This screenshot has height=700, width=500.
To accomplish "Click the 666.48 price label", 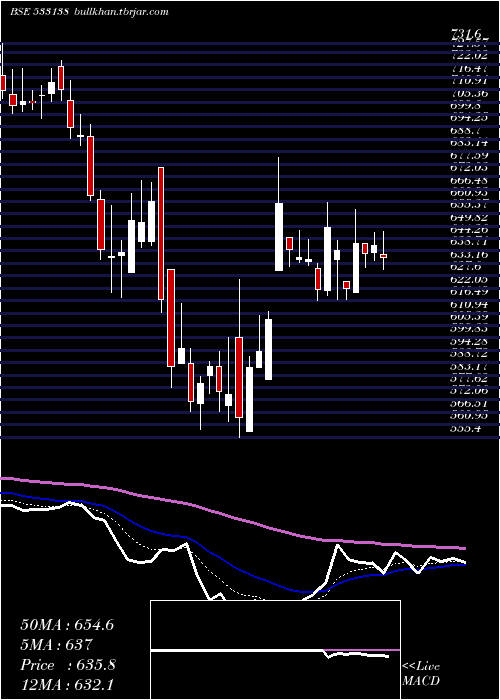I will coord(469,180).
